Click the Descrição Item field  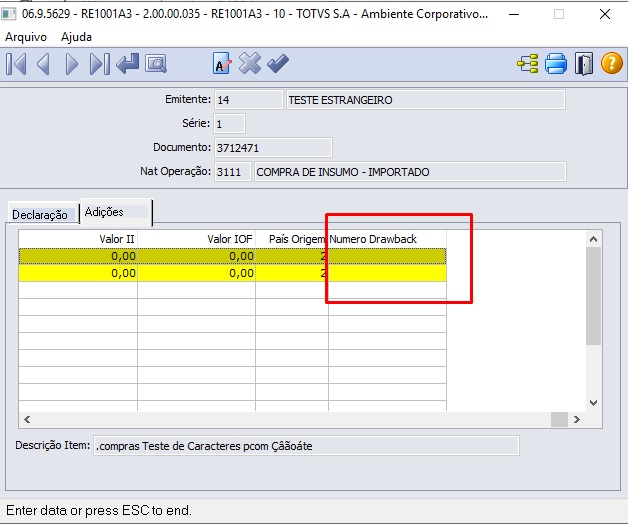[306, 446]
